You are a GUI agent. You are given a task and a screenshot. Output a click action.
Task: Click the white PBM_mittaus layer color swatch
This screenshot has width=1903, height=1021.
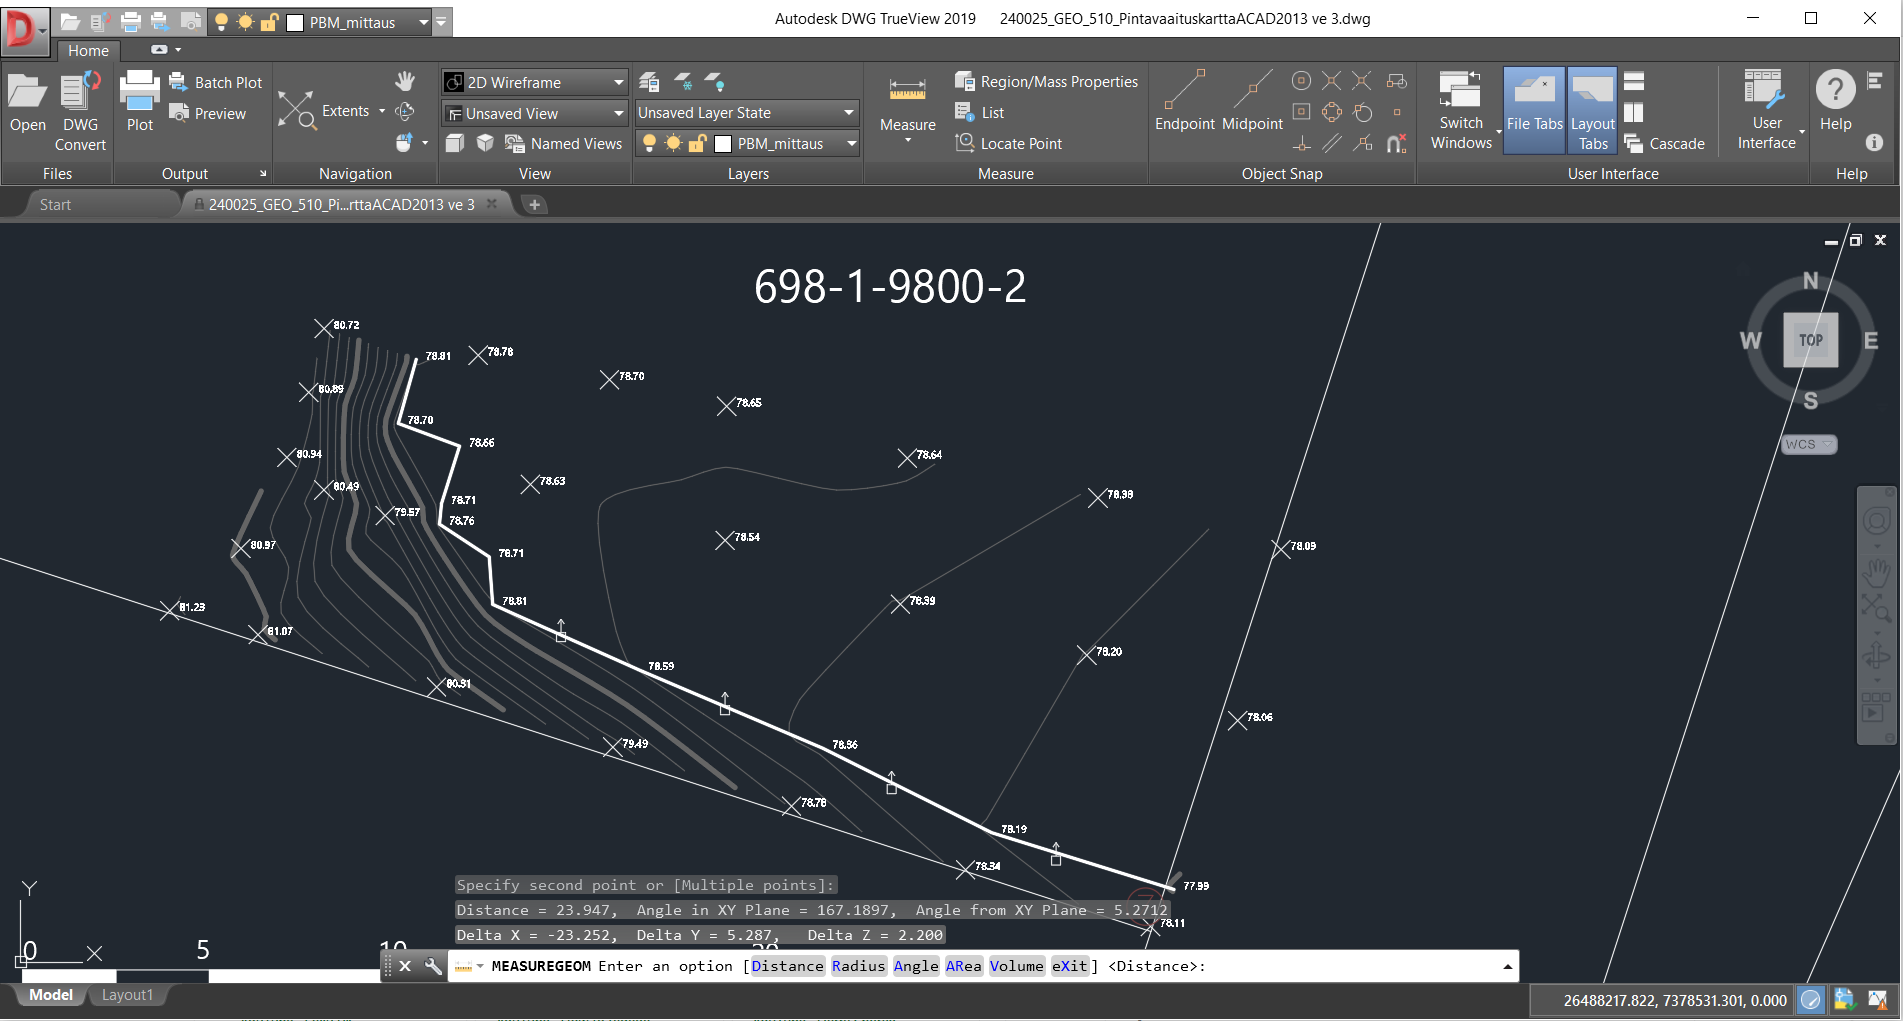click(723, 144)
